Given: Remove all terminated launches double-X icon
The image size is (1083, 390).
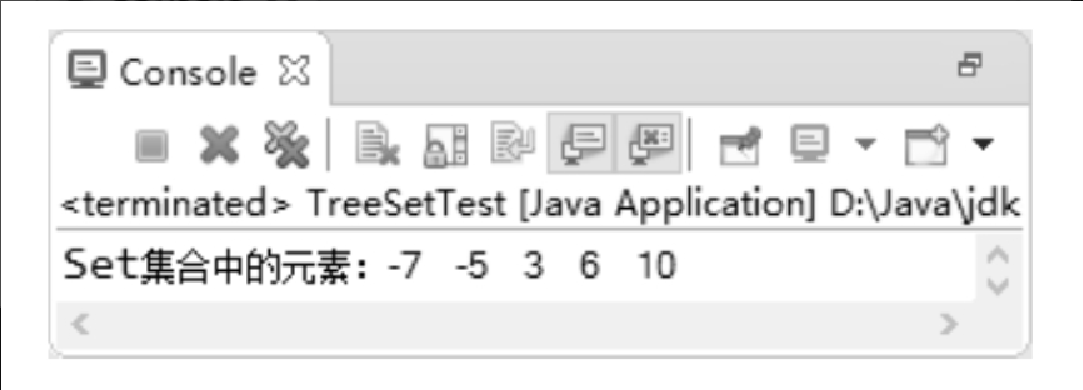Looking at the screenshot, I should pos(285,144).
